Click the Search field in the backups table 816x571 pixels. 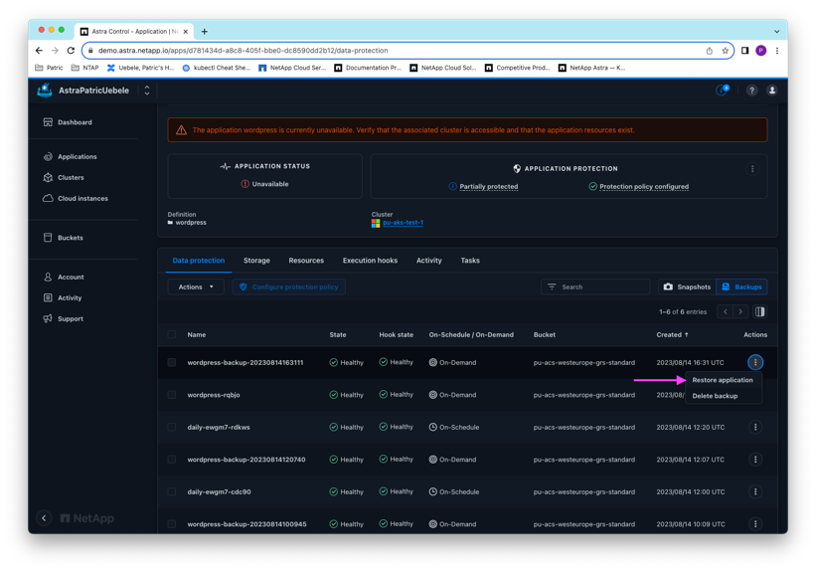pos(595,287)
